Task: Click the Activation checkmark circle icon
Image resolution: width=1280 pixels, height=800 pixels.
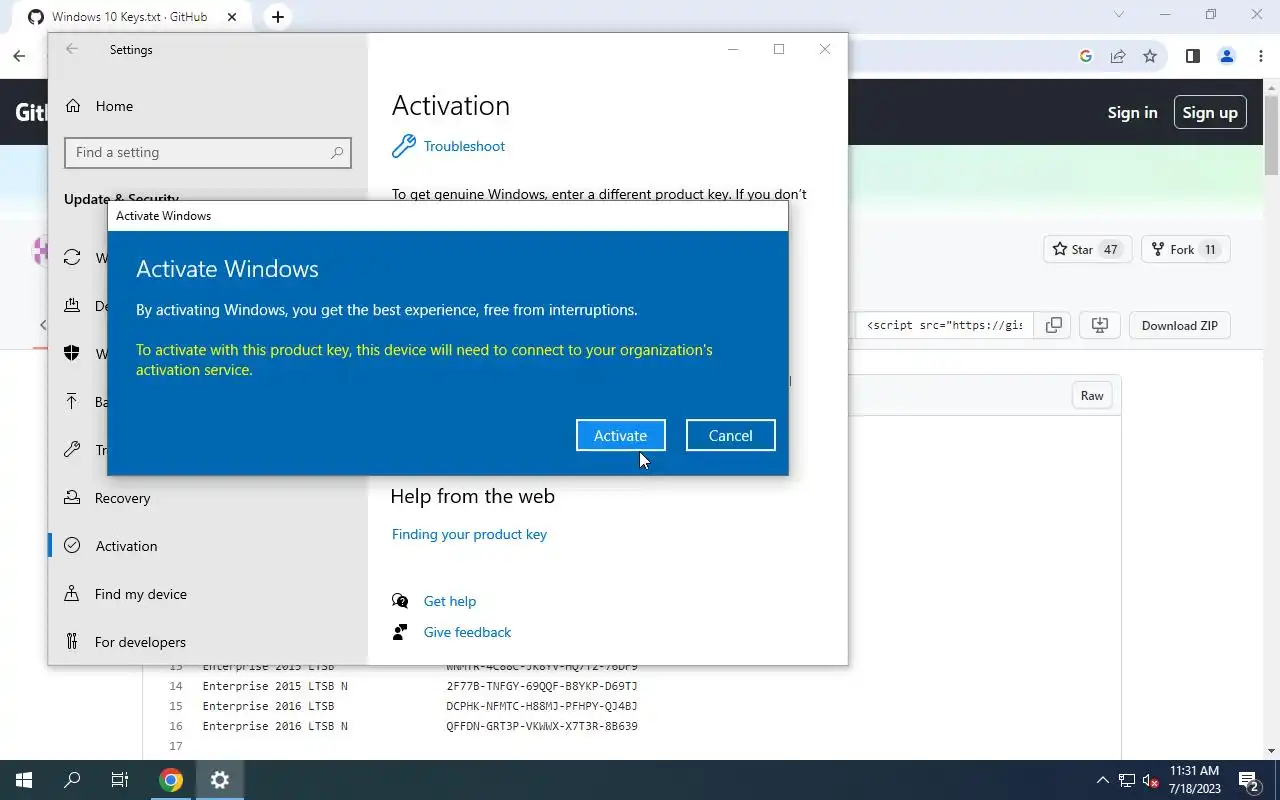Action: click(72, 546)
